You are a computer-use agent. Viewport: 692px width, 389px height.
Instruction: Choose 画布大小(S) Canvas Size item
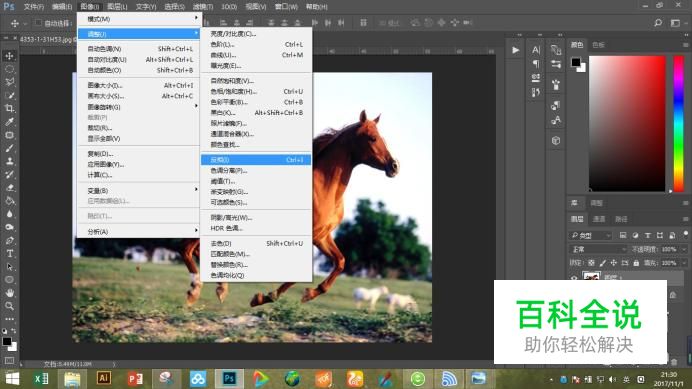pyautogui.click(x=139, y=96)
